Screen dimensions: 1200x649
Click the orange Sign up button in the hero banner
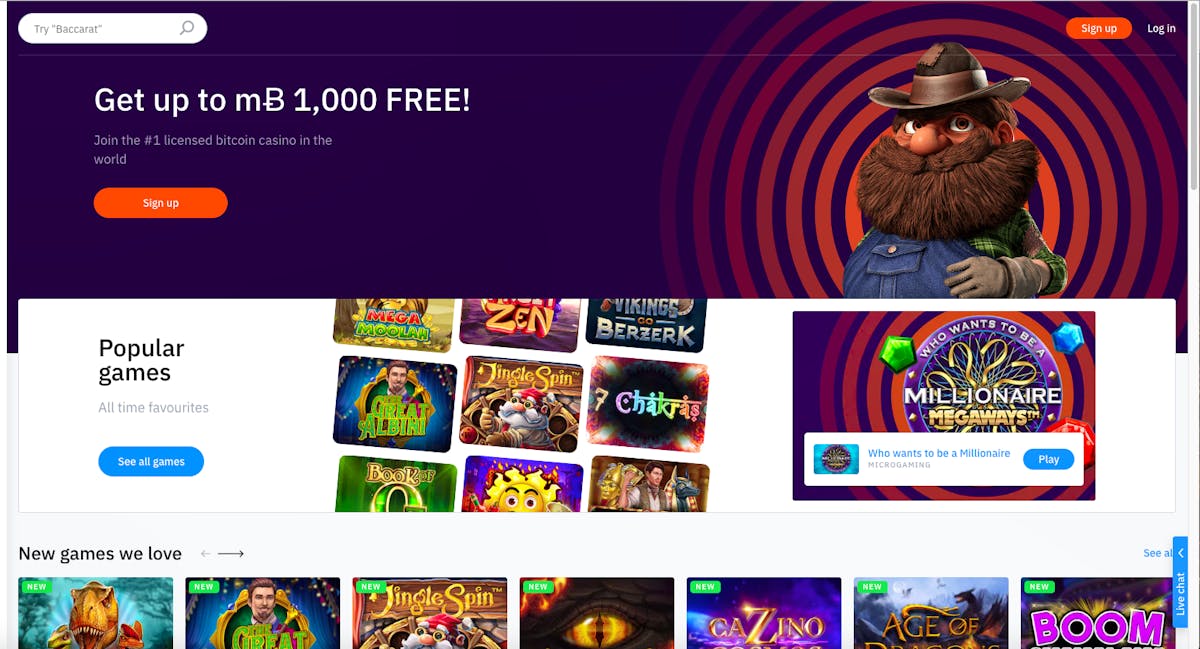pos(161,203)
